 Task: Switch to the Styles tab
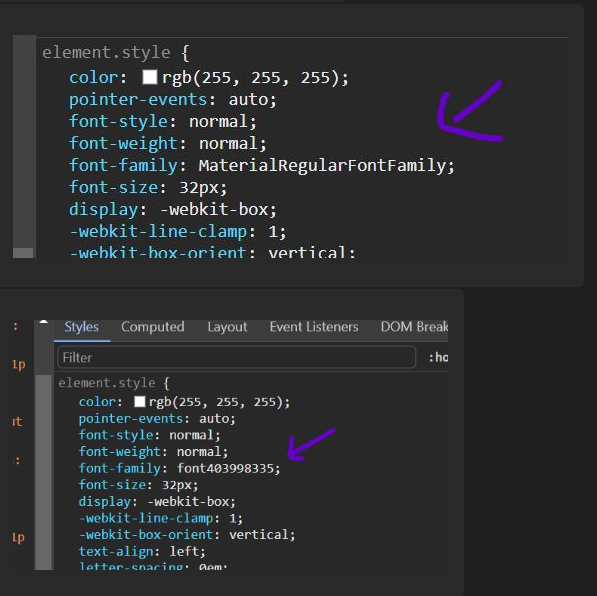pyautogui.click(x=81, y=327)
